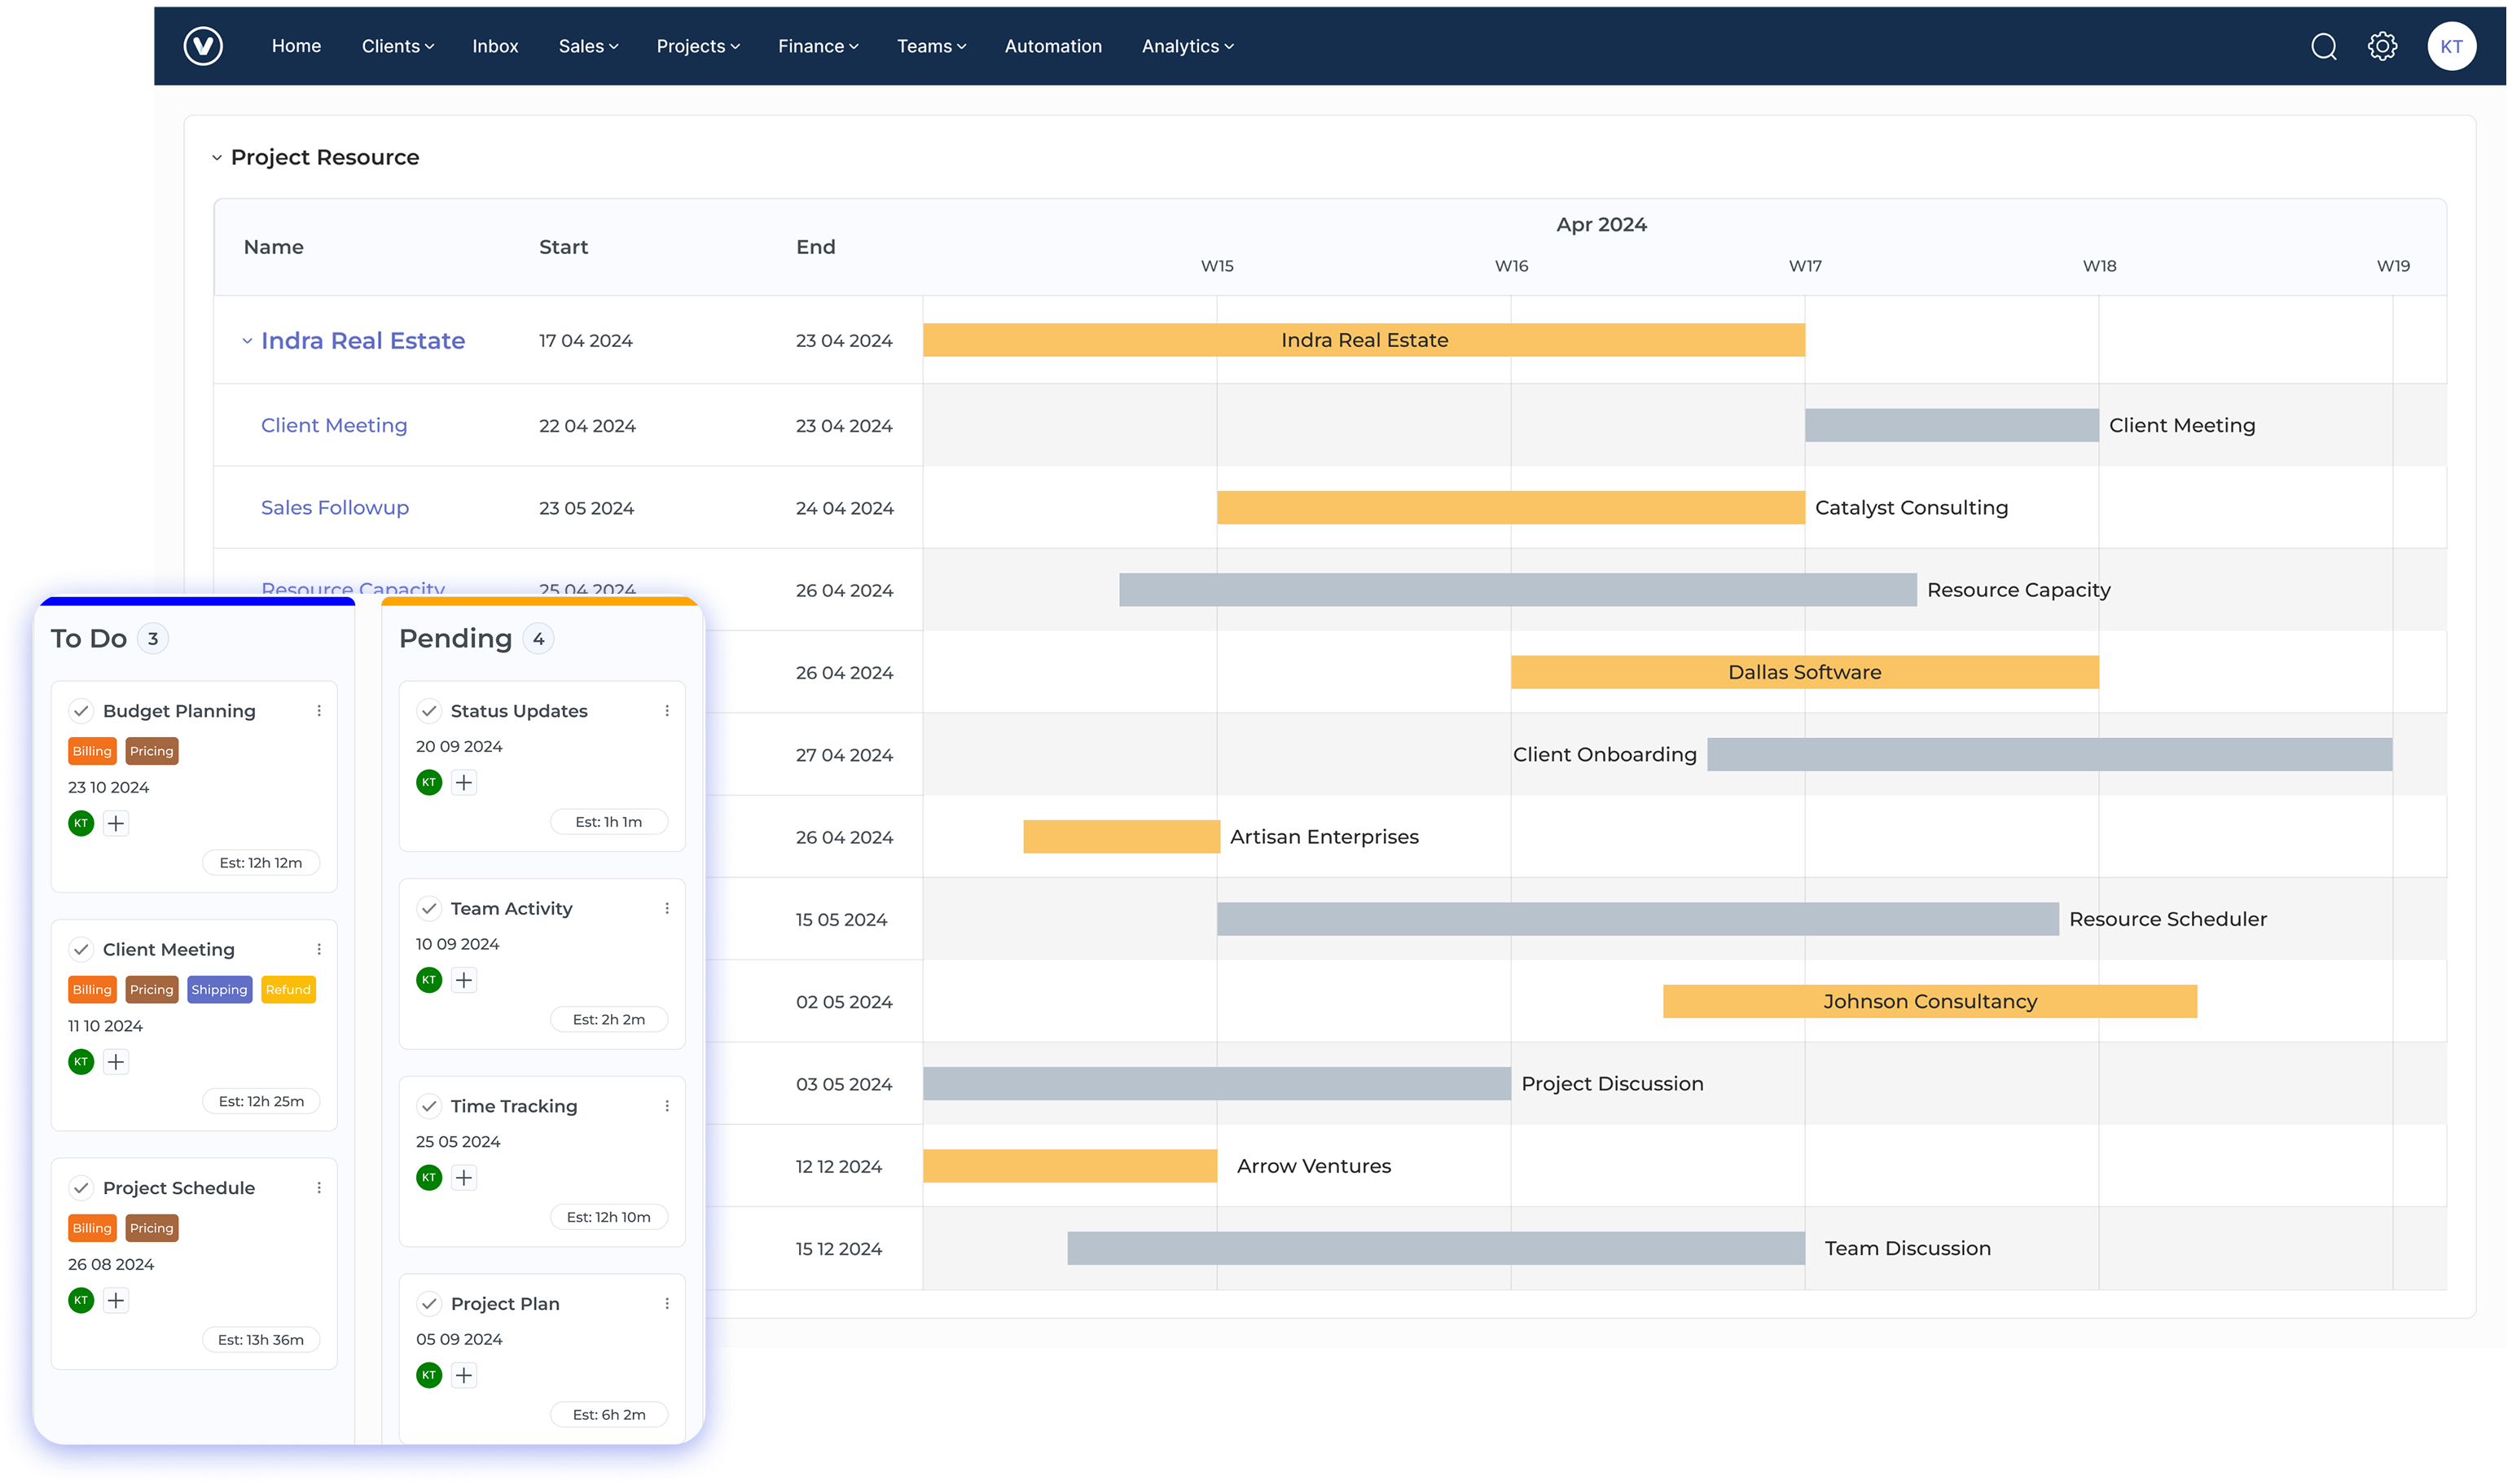Mark To Do Client Meeting task complete
The width and height of the screenshot is (2512, 1484).
point(81,950)
